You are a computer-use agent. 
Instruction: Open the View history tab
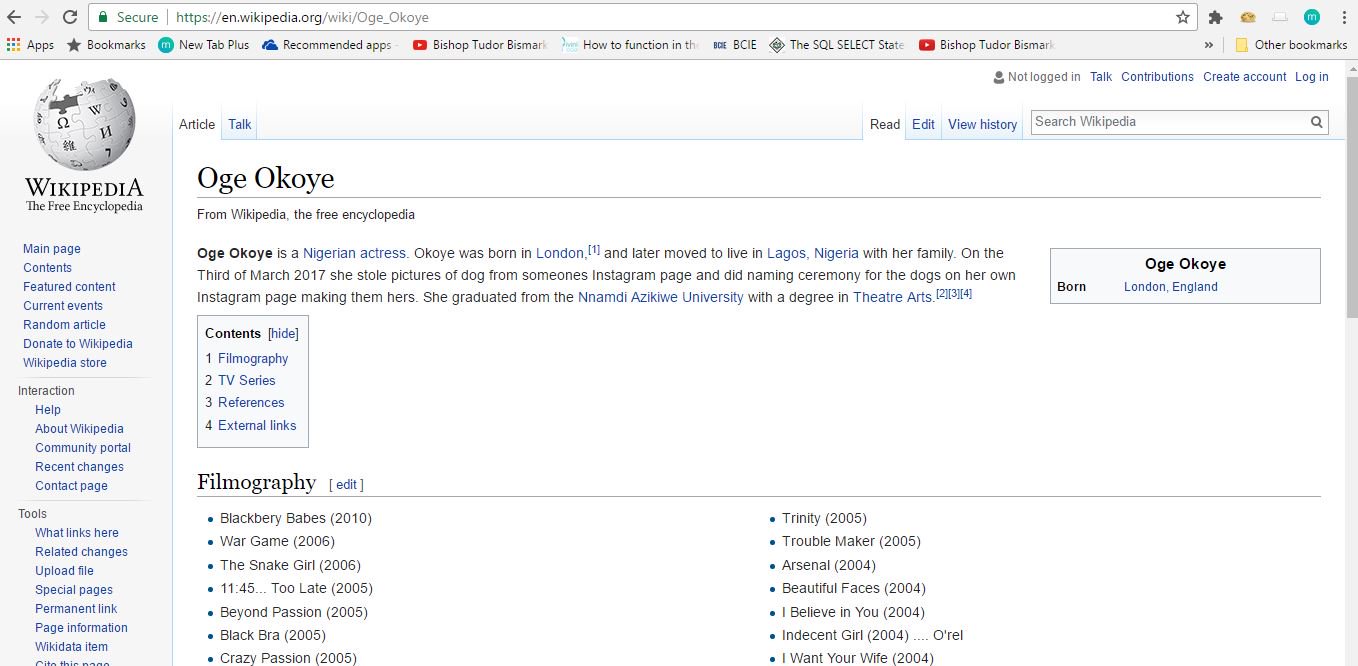point(982,124)
